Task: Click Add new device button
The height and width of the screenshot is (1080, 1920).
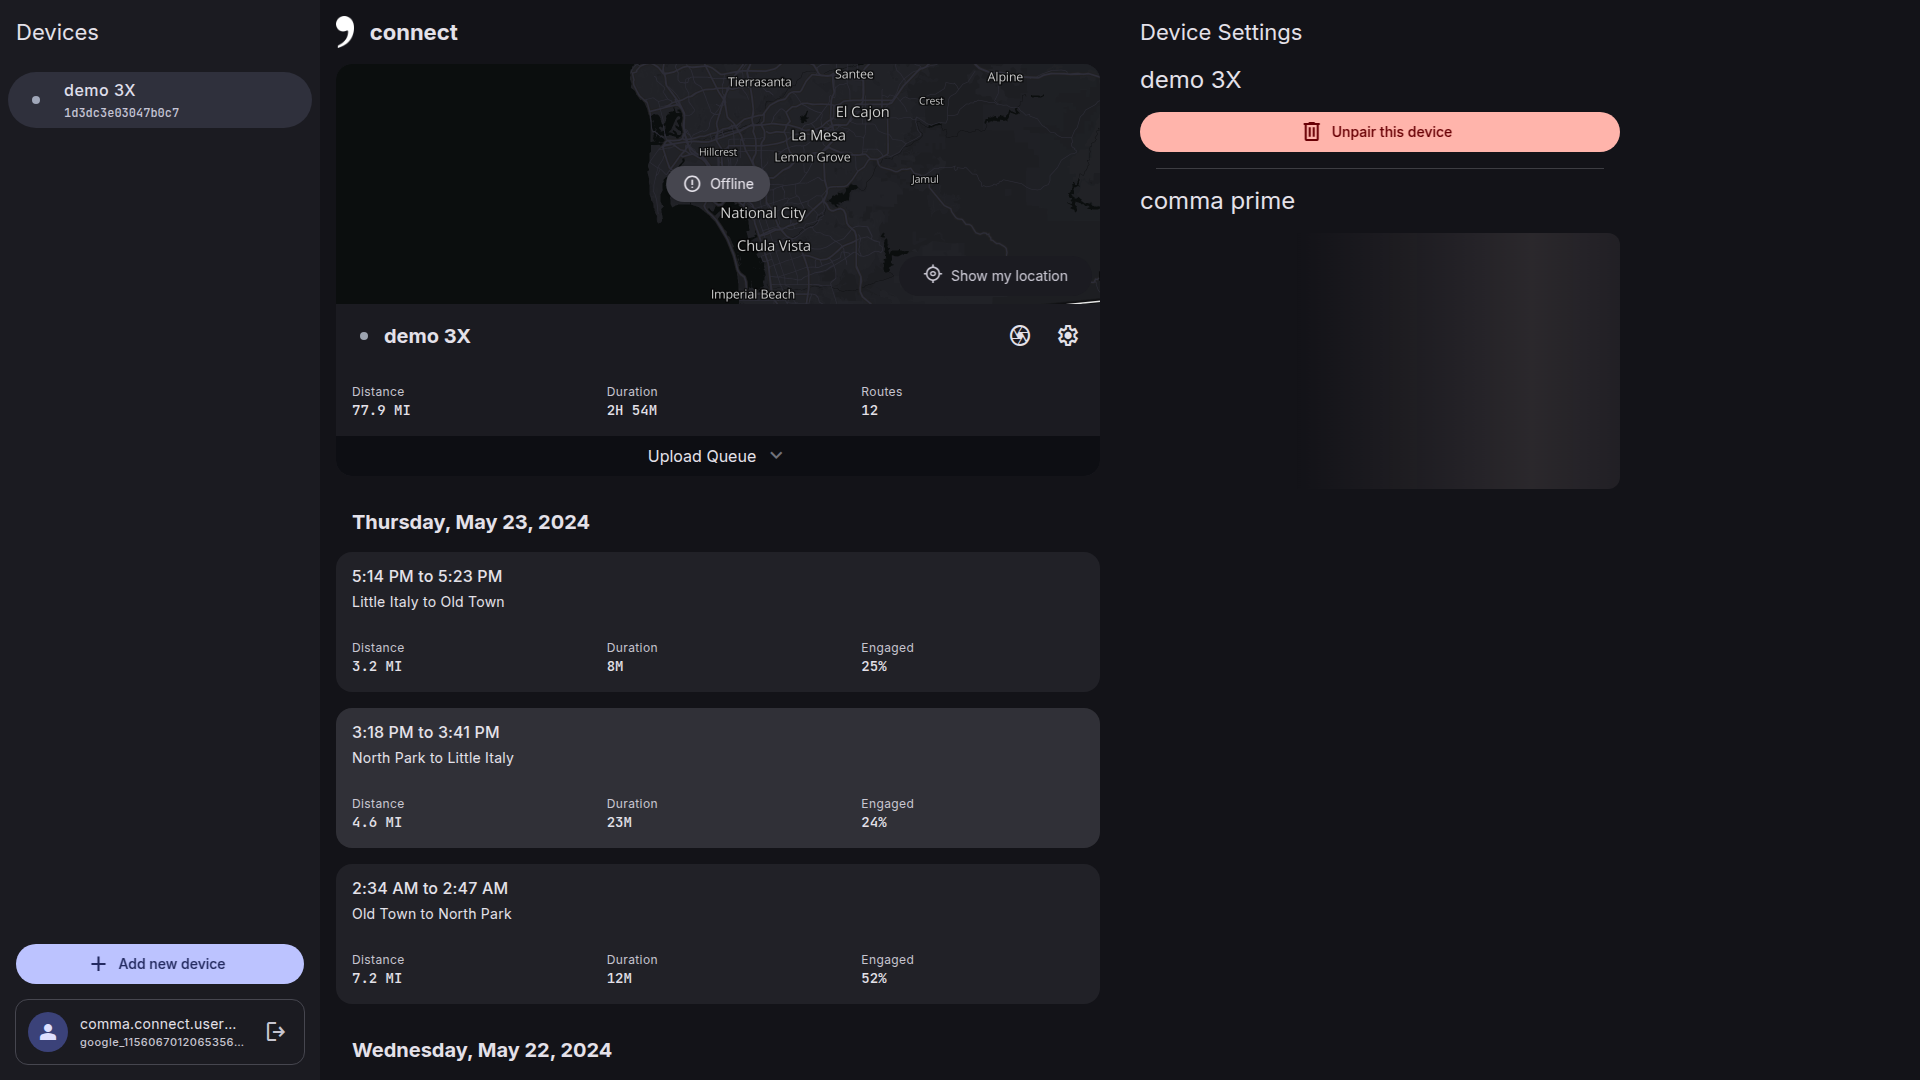Action: [x=160, y=964]
